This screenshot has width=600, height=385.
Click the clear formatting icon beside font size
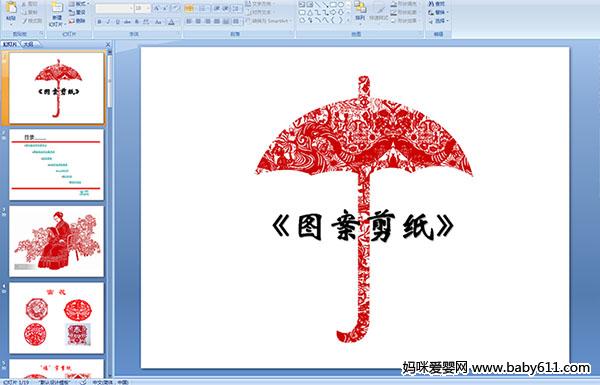point(175,8)
